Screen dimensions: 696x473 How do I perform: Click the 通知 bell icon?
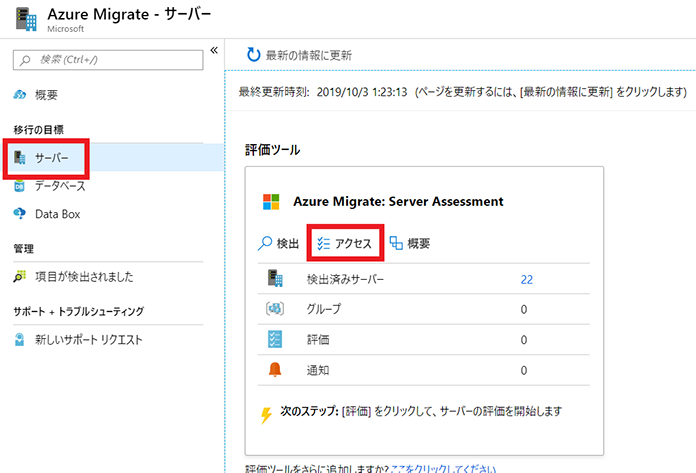click(x=275, y=369)
